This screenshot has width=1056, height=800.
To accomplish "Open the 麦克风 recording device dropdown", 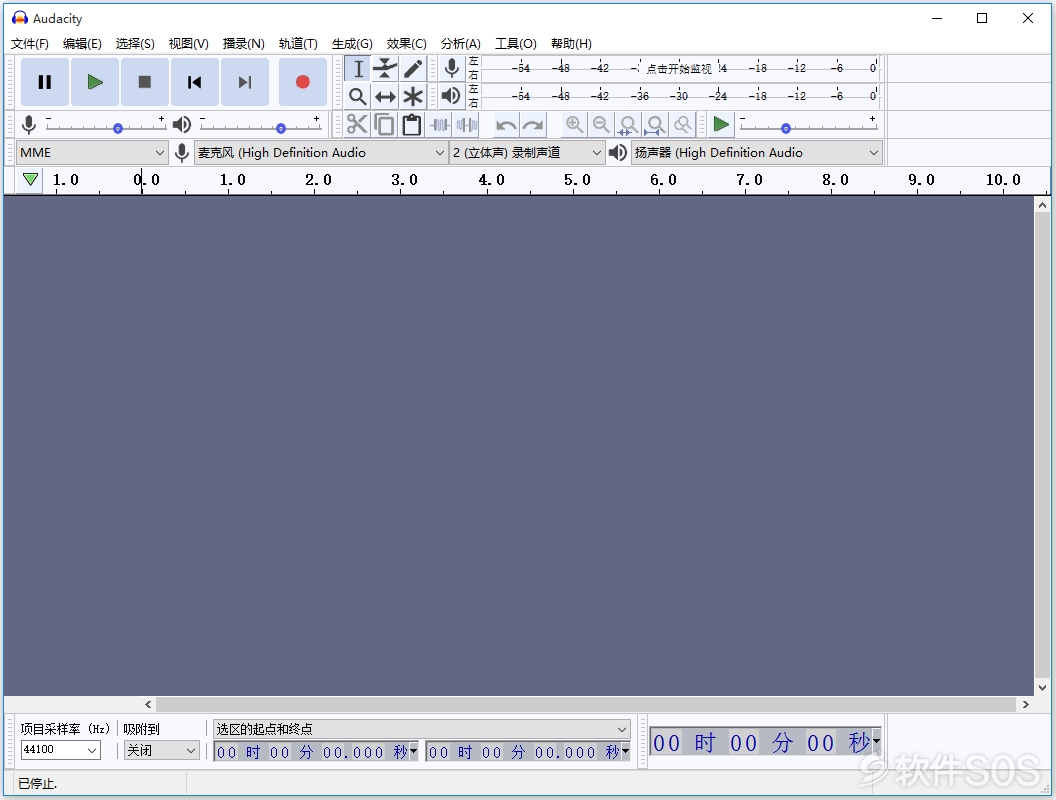I will (321, 153).
